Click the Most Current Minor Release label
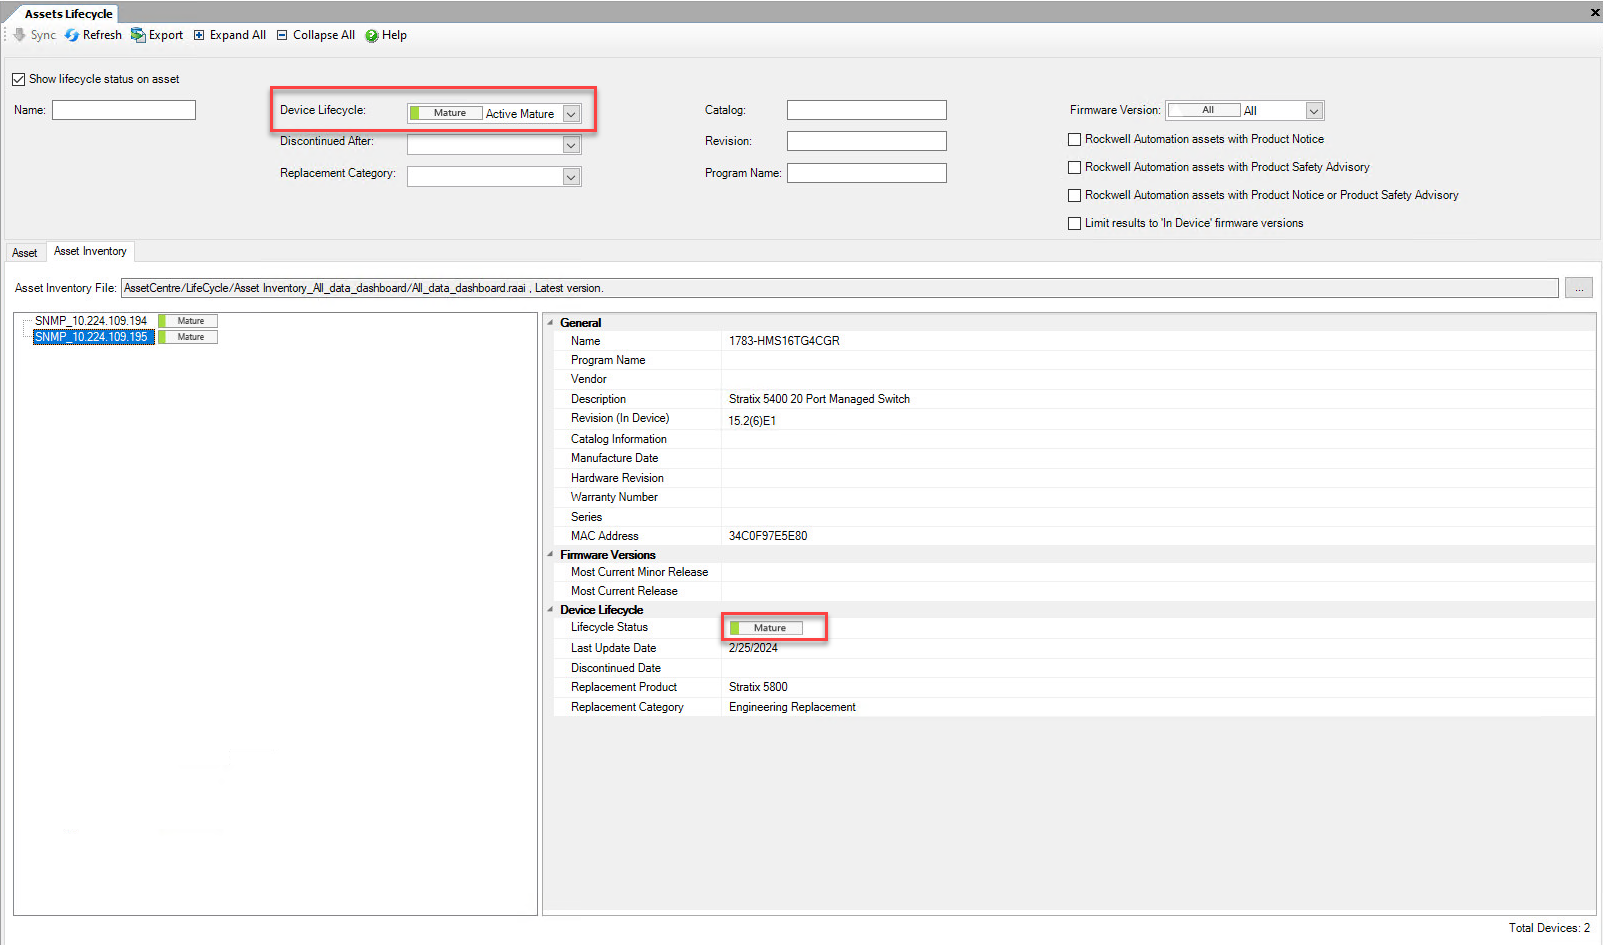 [x=639, y=572]
